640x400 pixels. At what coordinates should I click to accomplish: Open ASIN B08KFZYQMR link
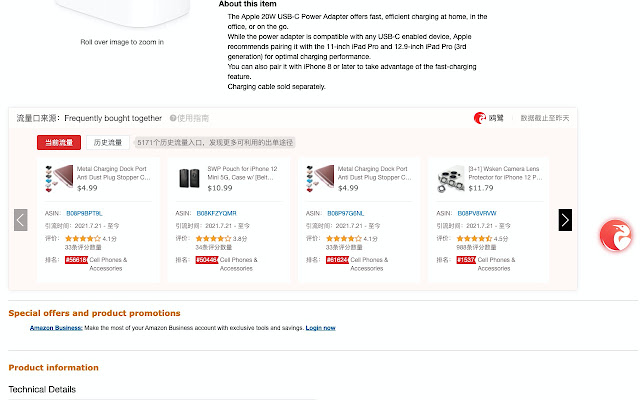[x=216, y=213]
